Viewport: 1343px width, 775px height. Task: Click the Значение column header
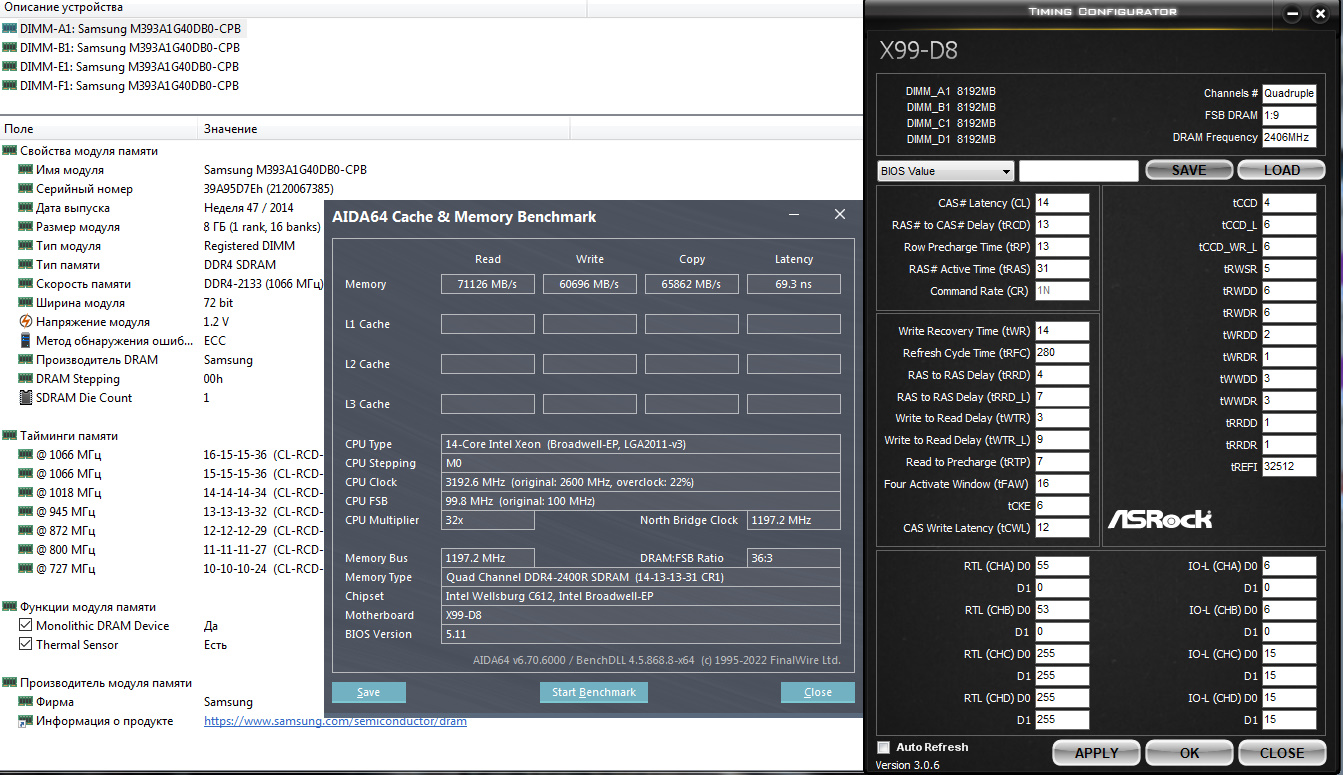(x=385, y=129)
